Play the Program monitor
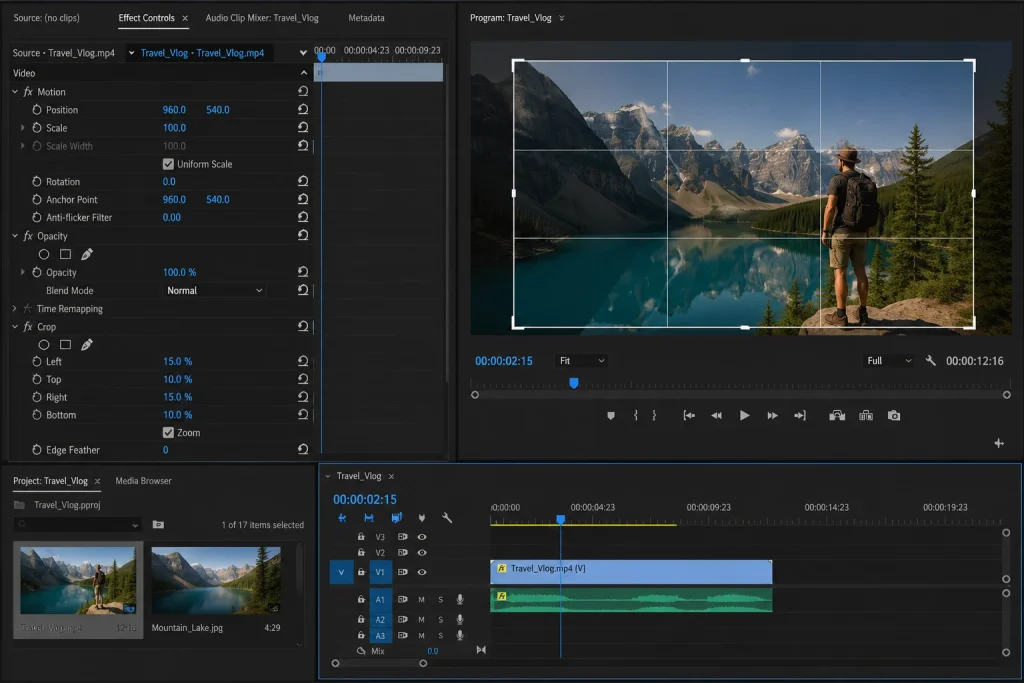The image size is (1024, 683). coord(744,415)
